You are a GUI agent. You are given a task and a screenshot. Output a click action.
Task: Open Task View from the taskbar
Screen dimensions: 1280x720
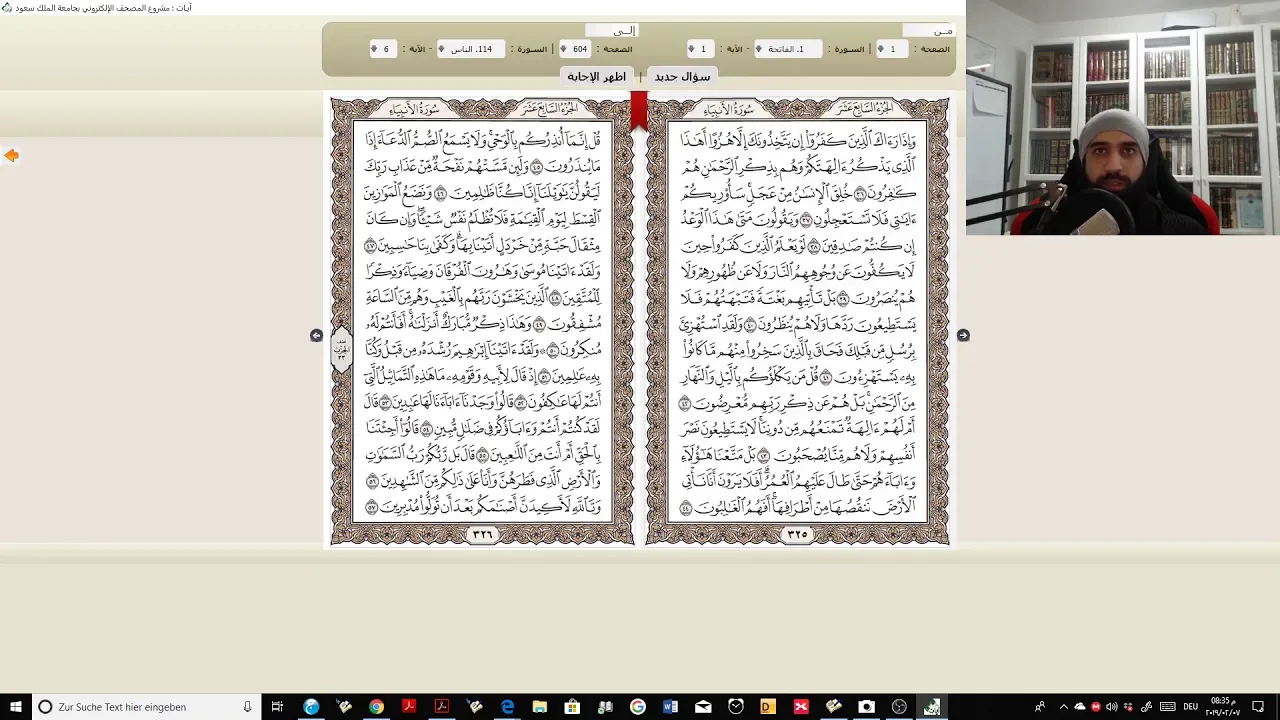click(277, 707)
